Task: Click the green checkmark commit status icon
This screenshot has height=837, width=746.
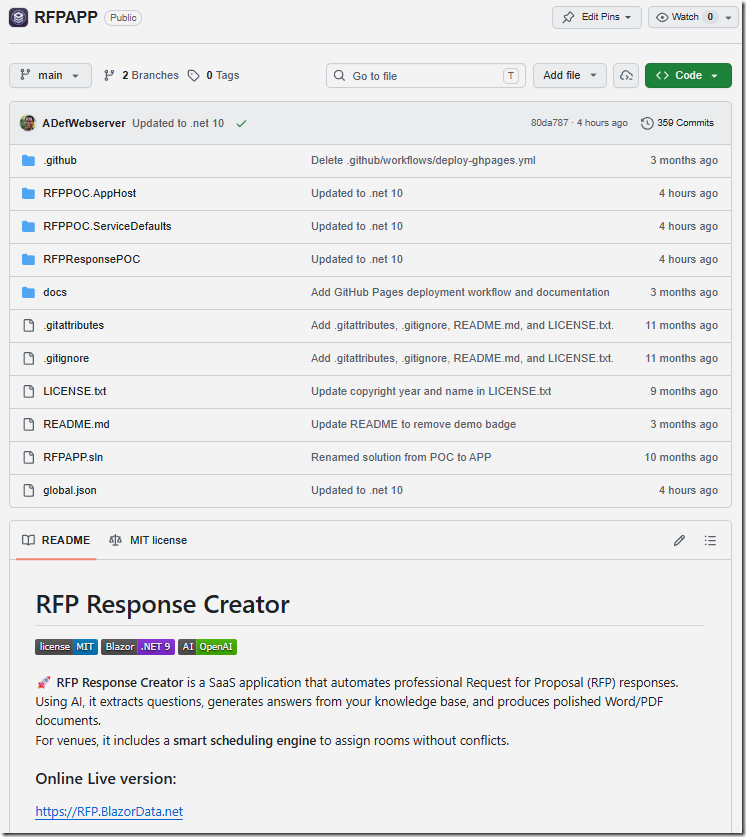Action: pos(241,123)
